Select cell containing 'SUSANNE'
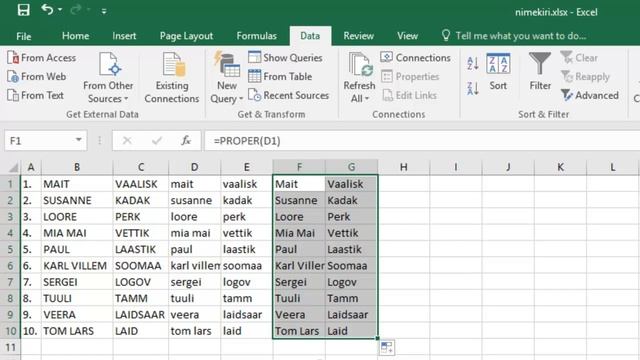 pos(77,200)
